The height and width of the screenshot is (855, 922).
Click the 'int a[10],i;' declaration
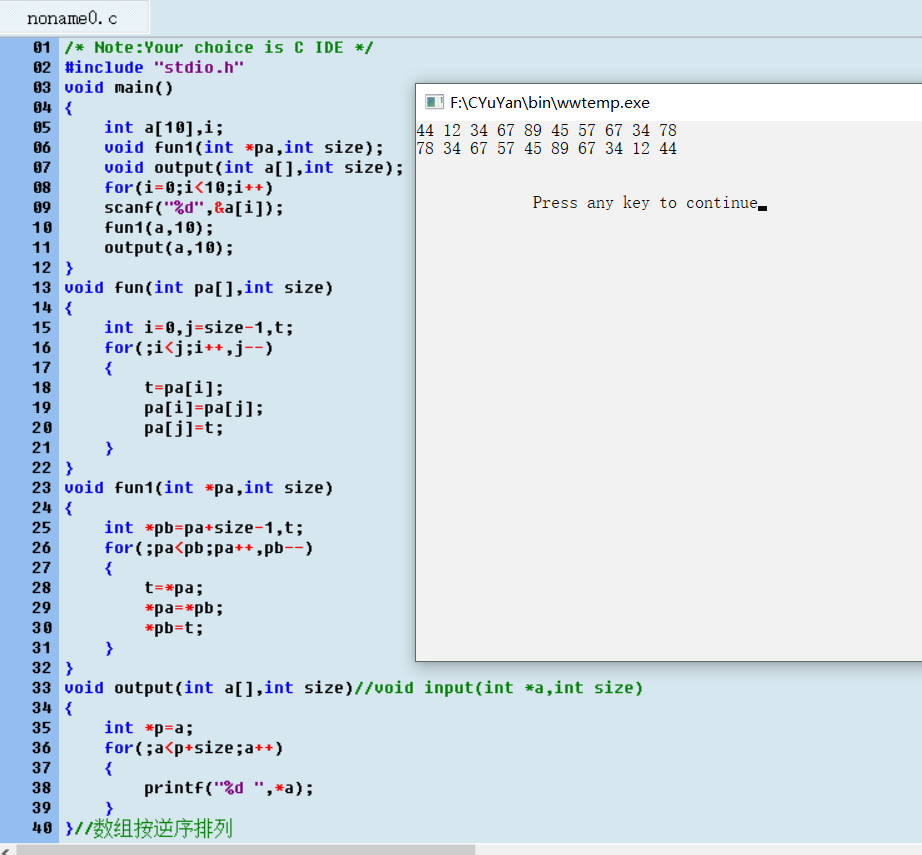click(163, 128)
